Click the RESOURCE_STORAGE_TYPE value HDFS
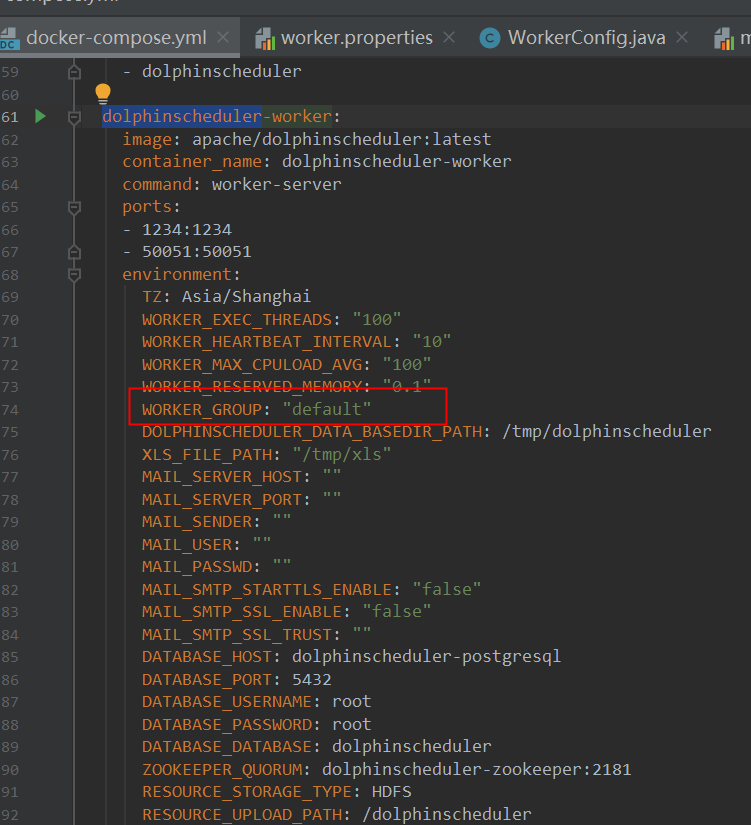The height and width of the screenshot is (825, 751). click(x=392, y=792)
